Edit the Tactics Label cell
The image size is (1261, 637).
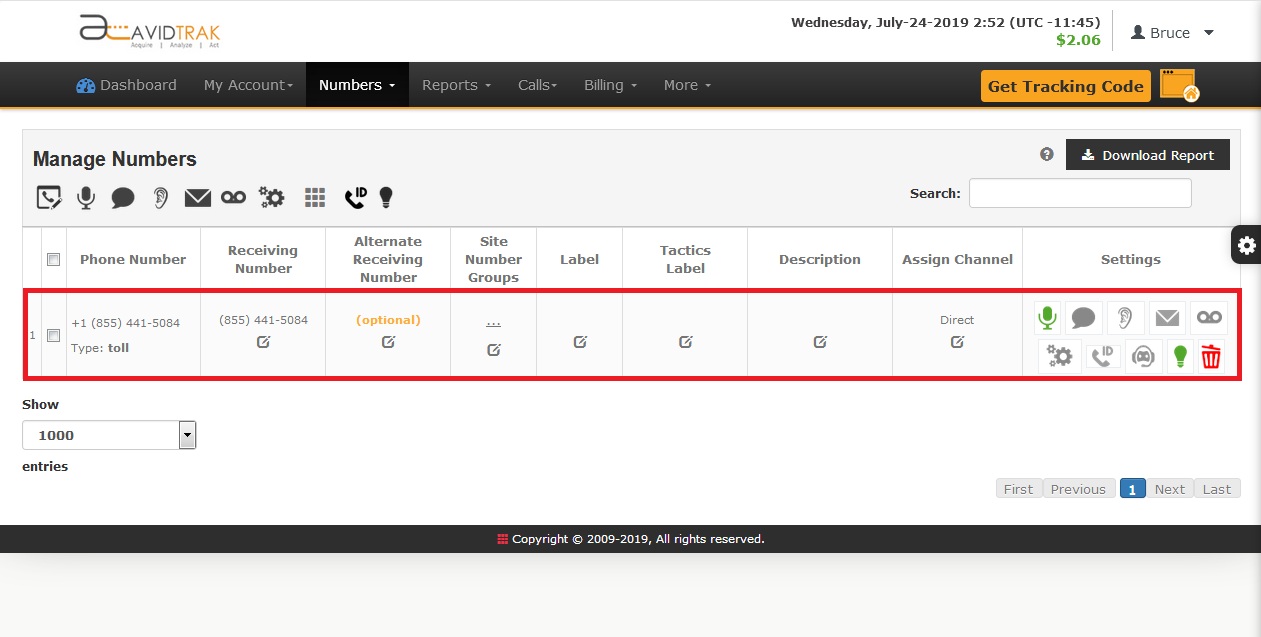685,342
